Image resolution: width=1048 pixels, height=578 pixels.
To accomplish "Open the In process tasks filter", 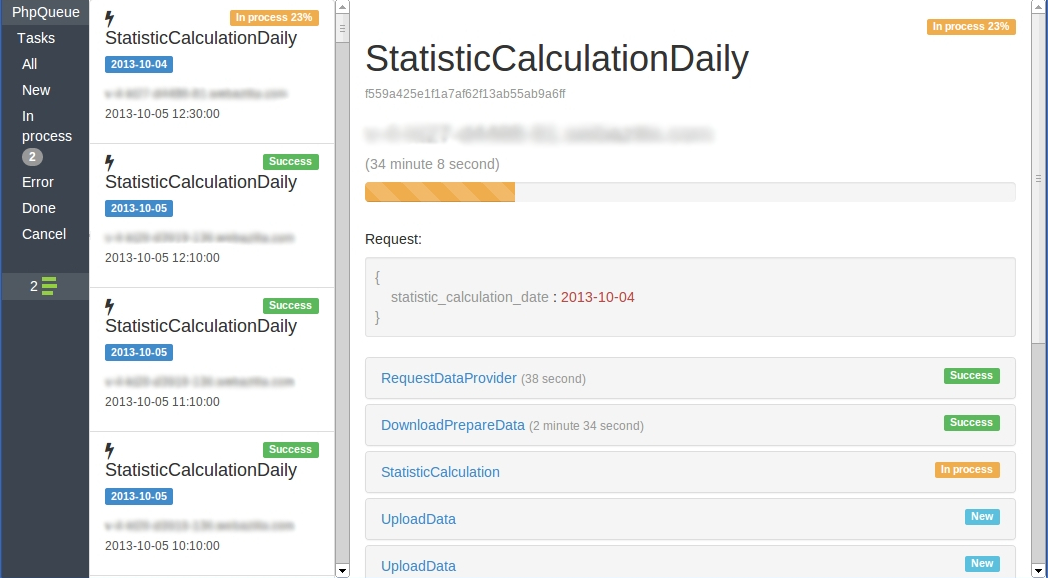I will pos(46,126).
